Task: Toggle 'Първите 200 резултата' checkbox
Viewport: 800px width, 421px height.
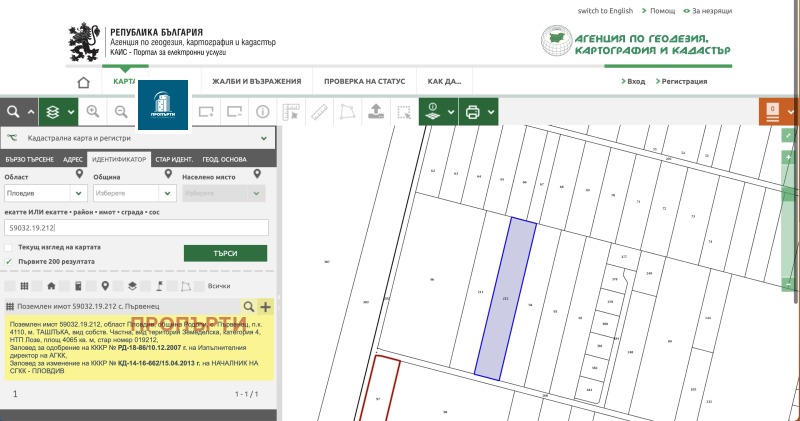Action: pos(9,261)
